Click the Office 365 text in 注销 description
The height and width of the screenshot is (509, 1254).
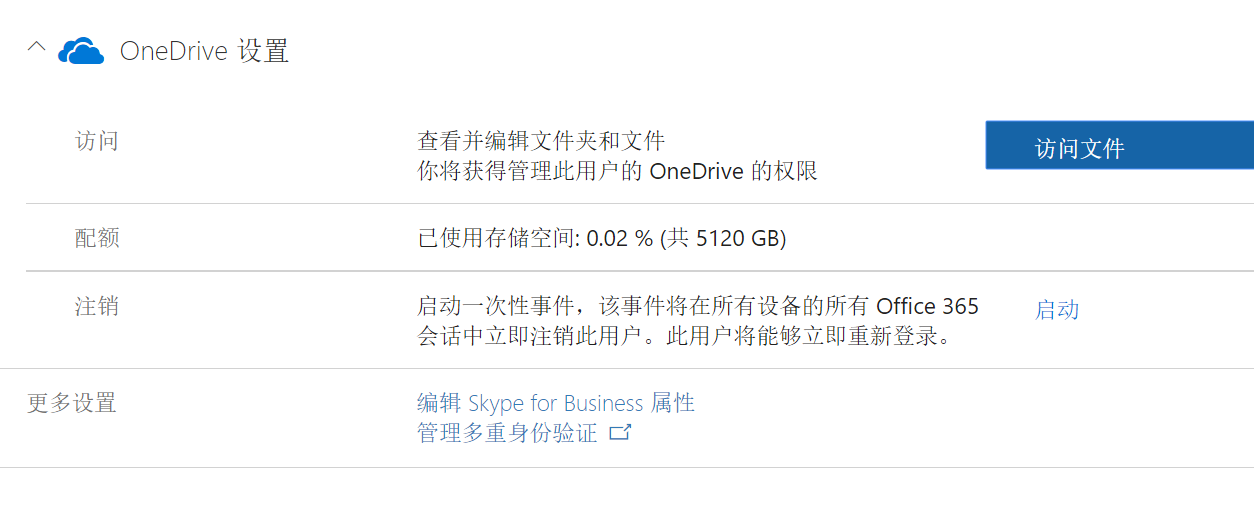(x=927, y=306)
